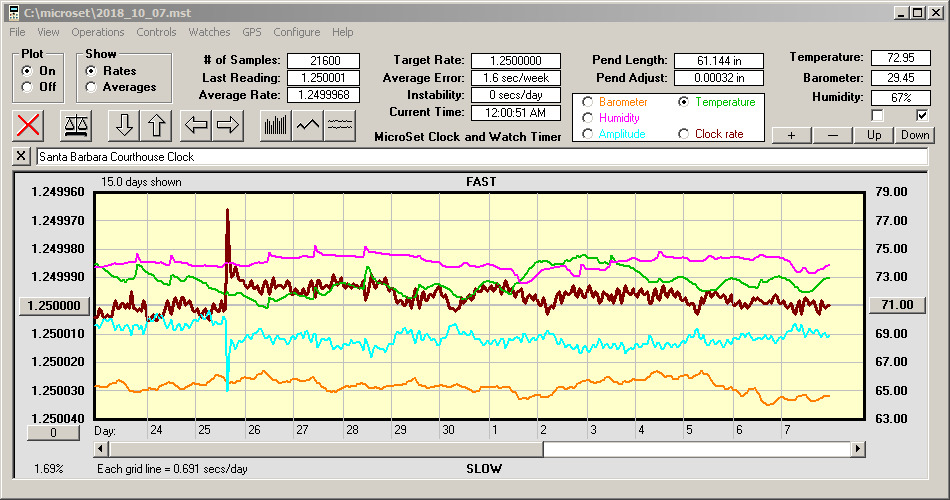Click the '15.0 days shown' label
Viewport: 950px width, 500px height.
coord(141,182)
